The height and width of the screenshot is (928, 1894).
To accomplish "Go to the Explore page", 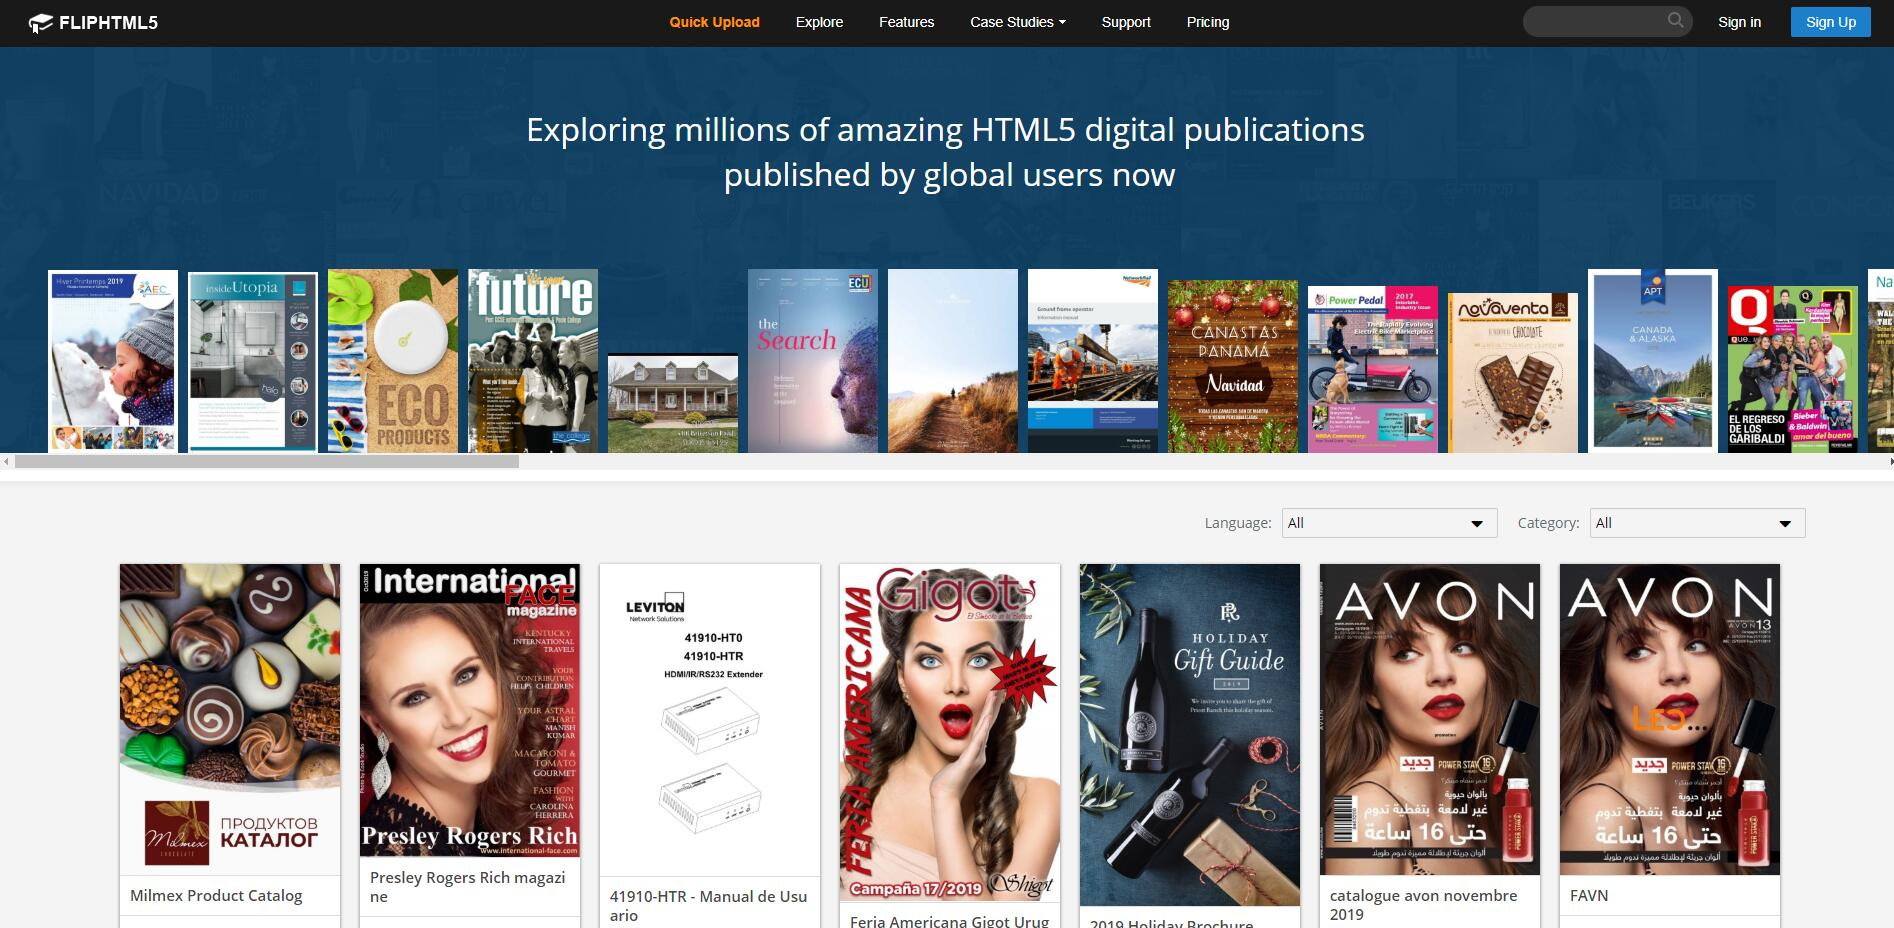I will point(819,22).
